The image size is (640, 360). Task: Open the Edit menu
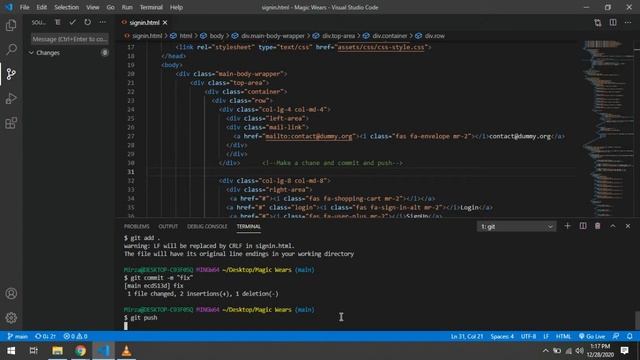click(42, 7)
